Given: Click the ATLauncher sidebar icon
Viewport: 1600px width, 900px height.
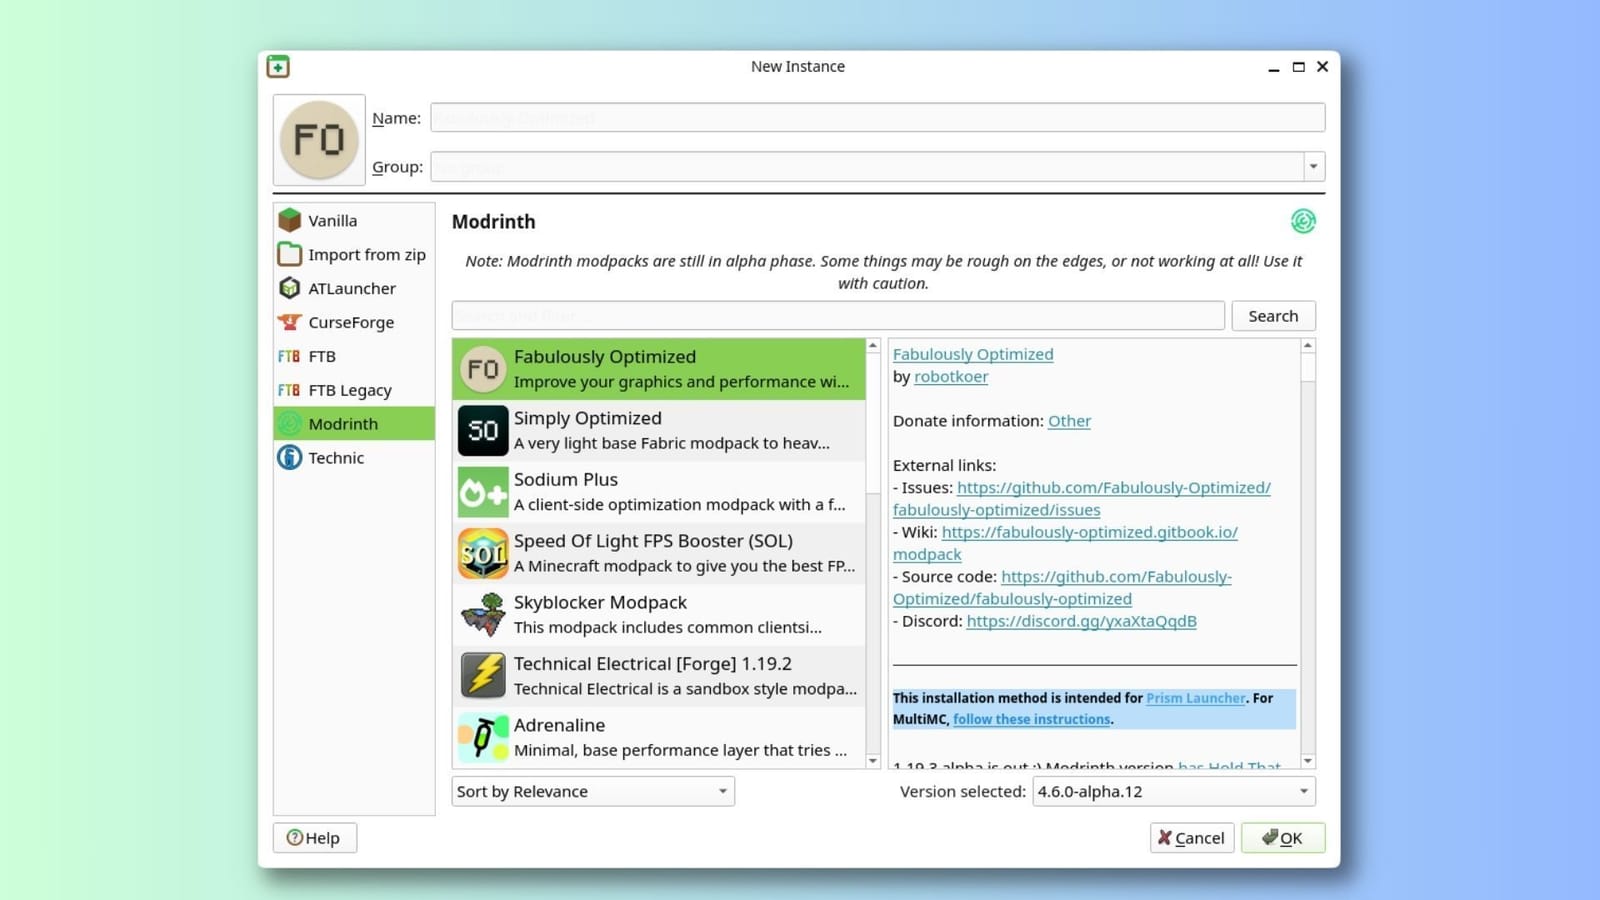Looking at the screenshot, I should (x=290, y=288).
